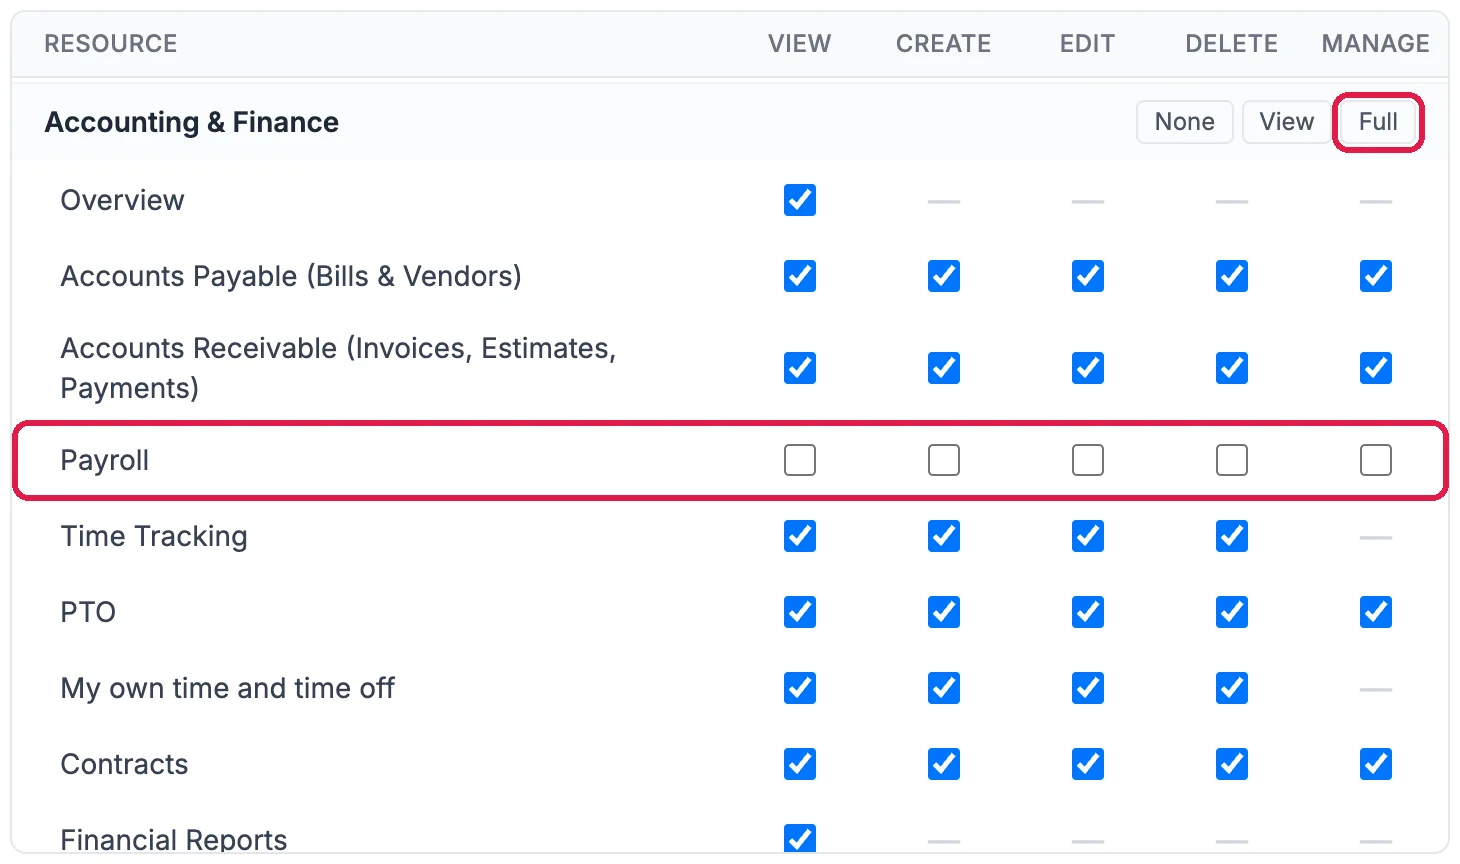Toggle View for Accounts Receivable
The height and width of the screenshot is (864, 1460).
click(800, 368)
